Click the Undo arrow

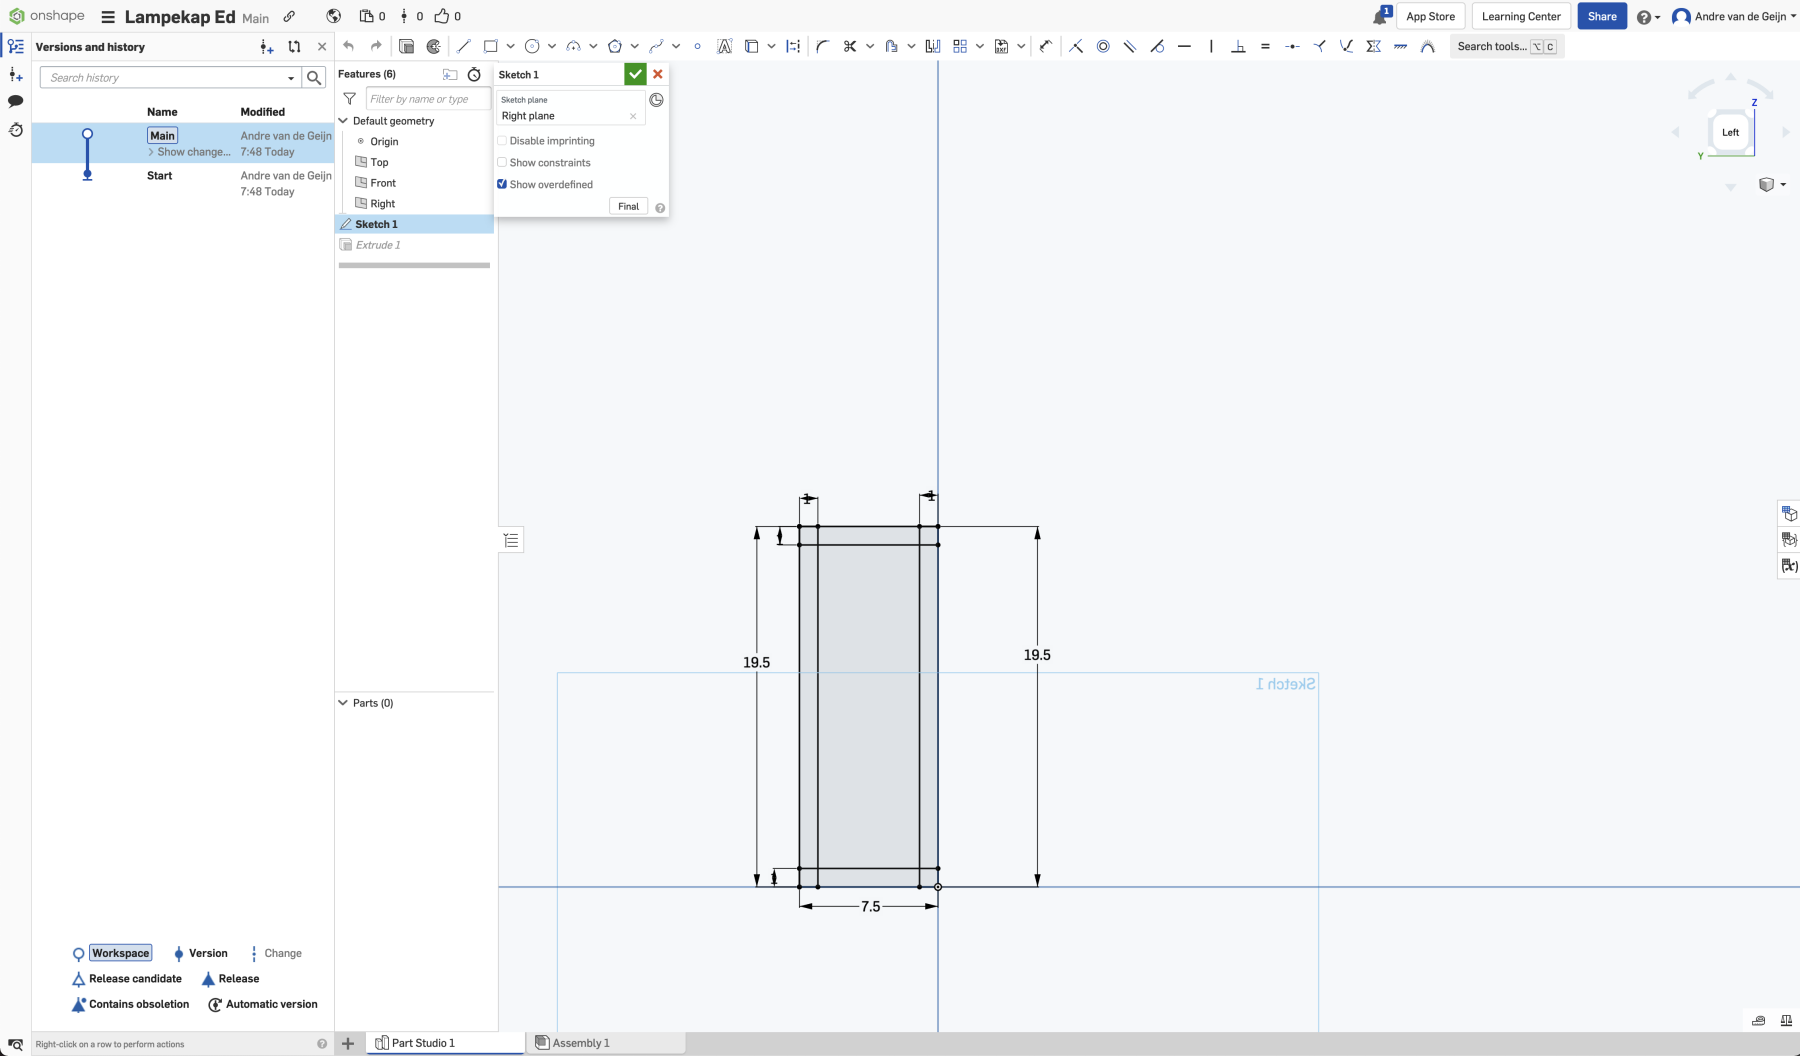pos(348,46)
